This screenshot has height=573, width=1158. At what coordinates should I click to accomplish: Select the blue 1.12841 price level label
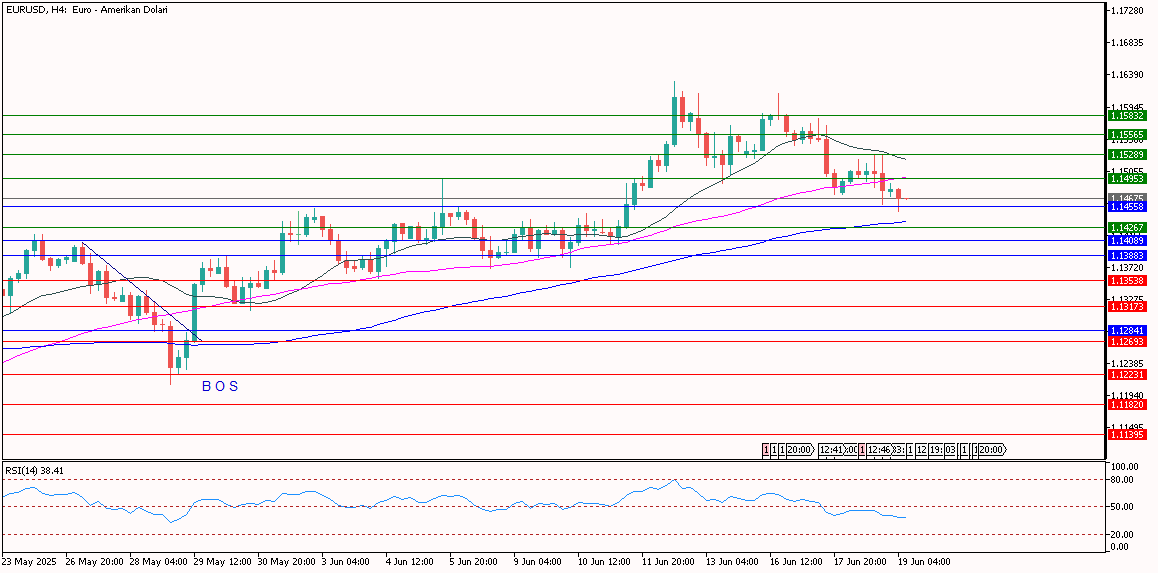[1127, 330]
